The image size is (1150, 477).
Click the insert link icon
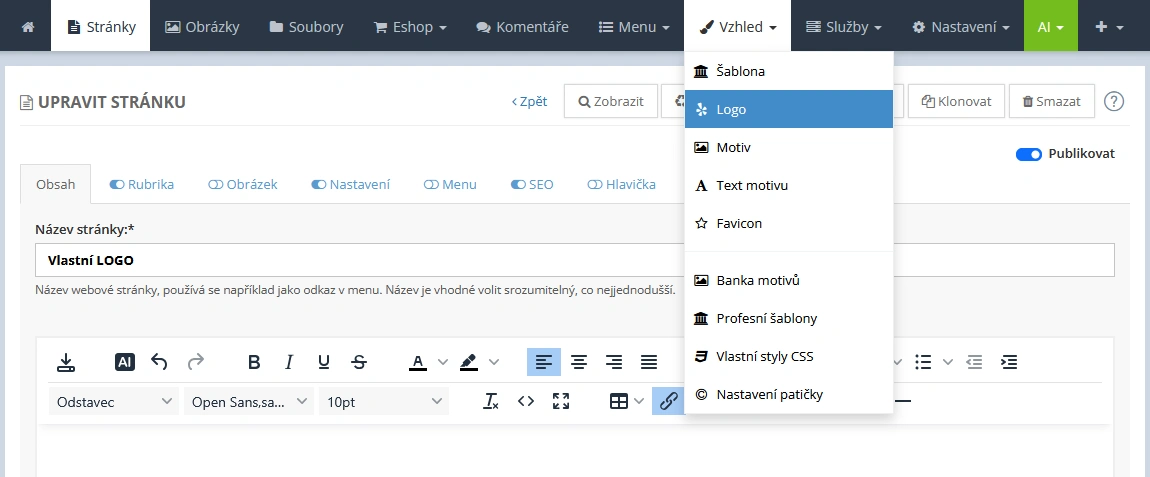tap(669, 401)
